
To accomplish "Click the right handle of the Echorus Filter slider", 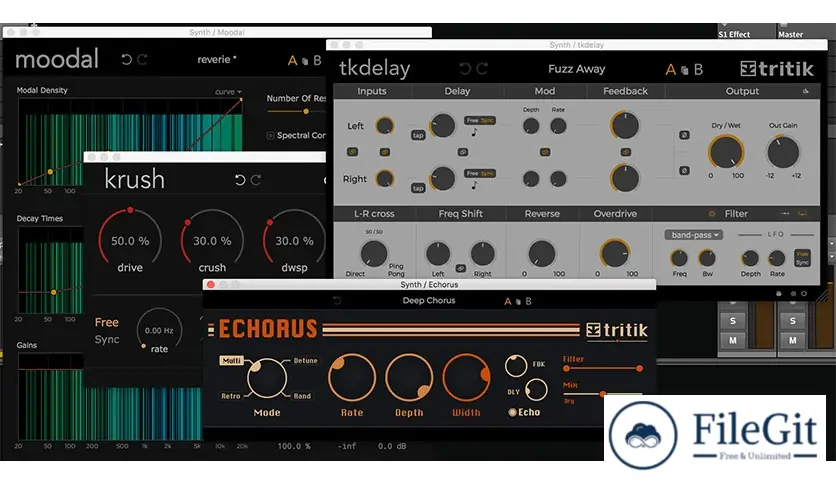I will 639,368.
